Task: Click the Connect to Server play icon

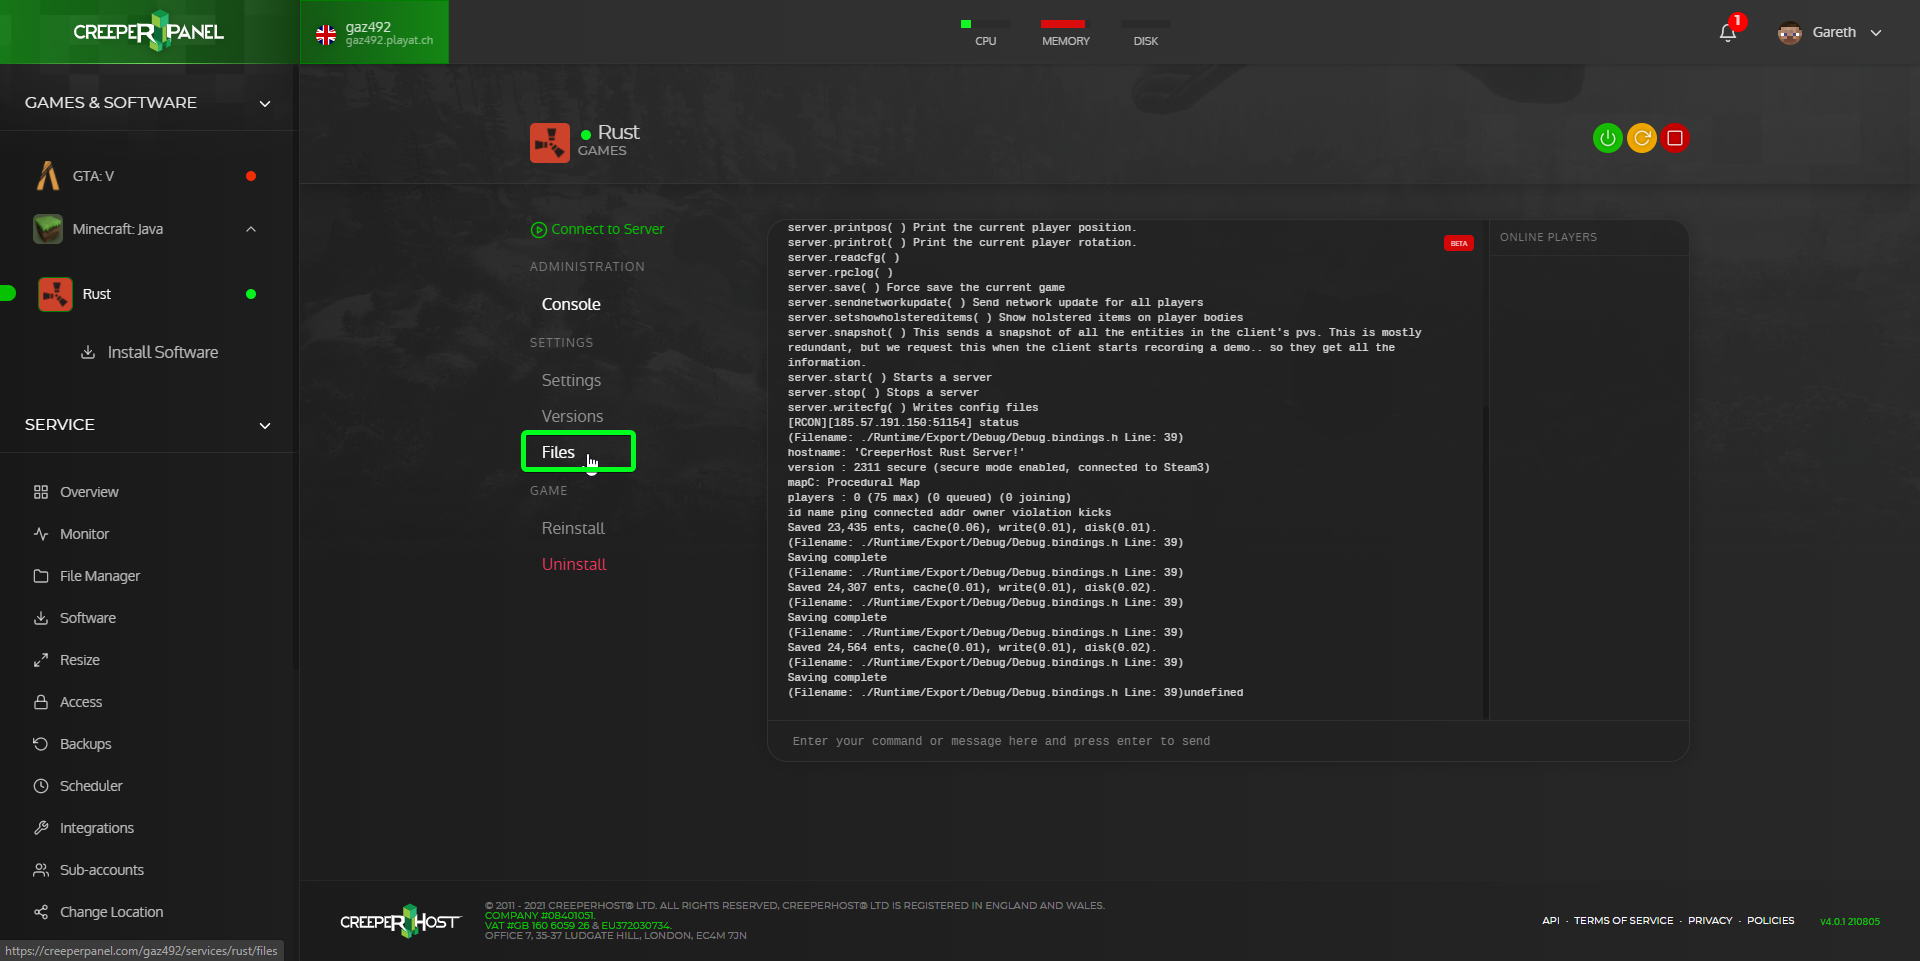Action: pyautogui.click(x=539, y=229)
